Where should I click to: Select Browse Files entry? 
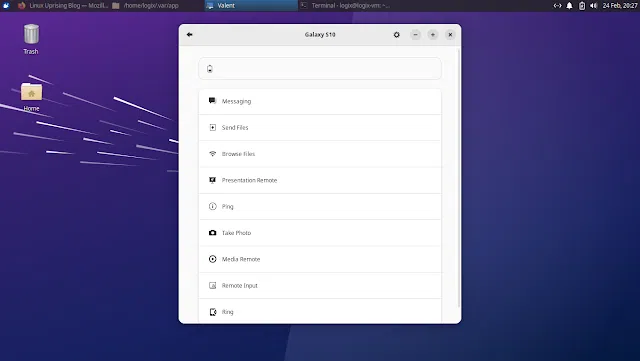click(x=320, y=154)
